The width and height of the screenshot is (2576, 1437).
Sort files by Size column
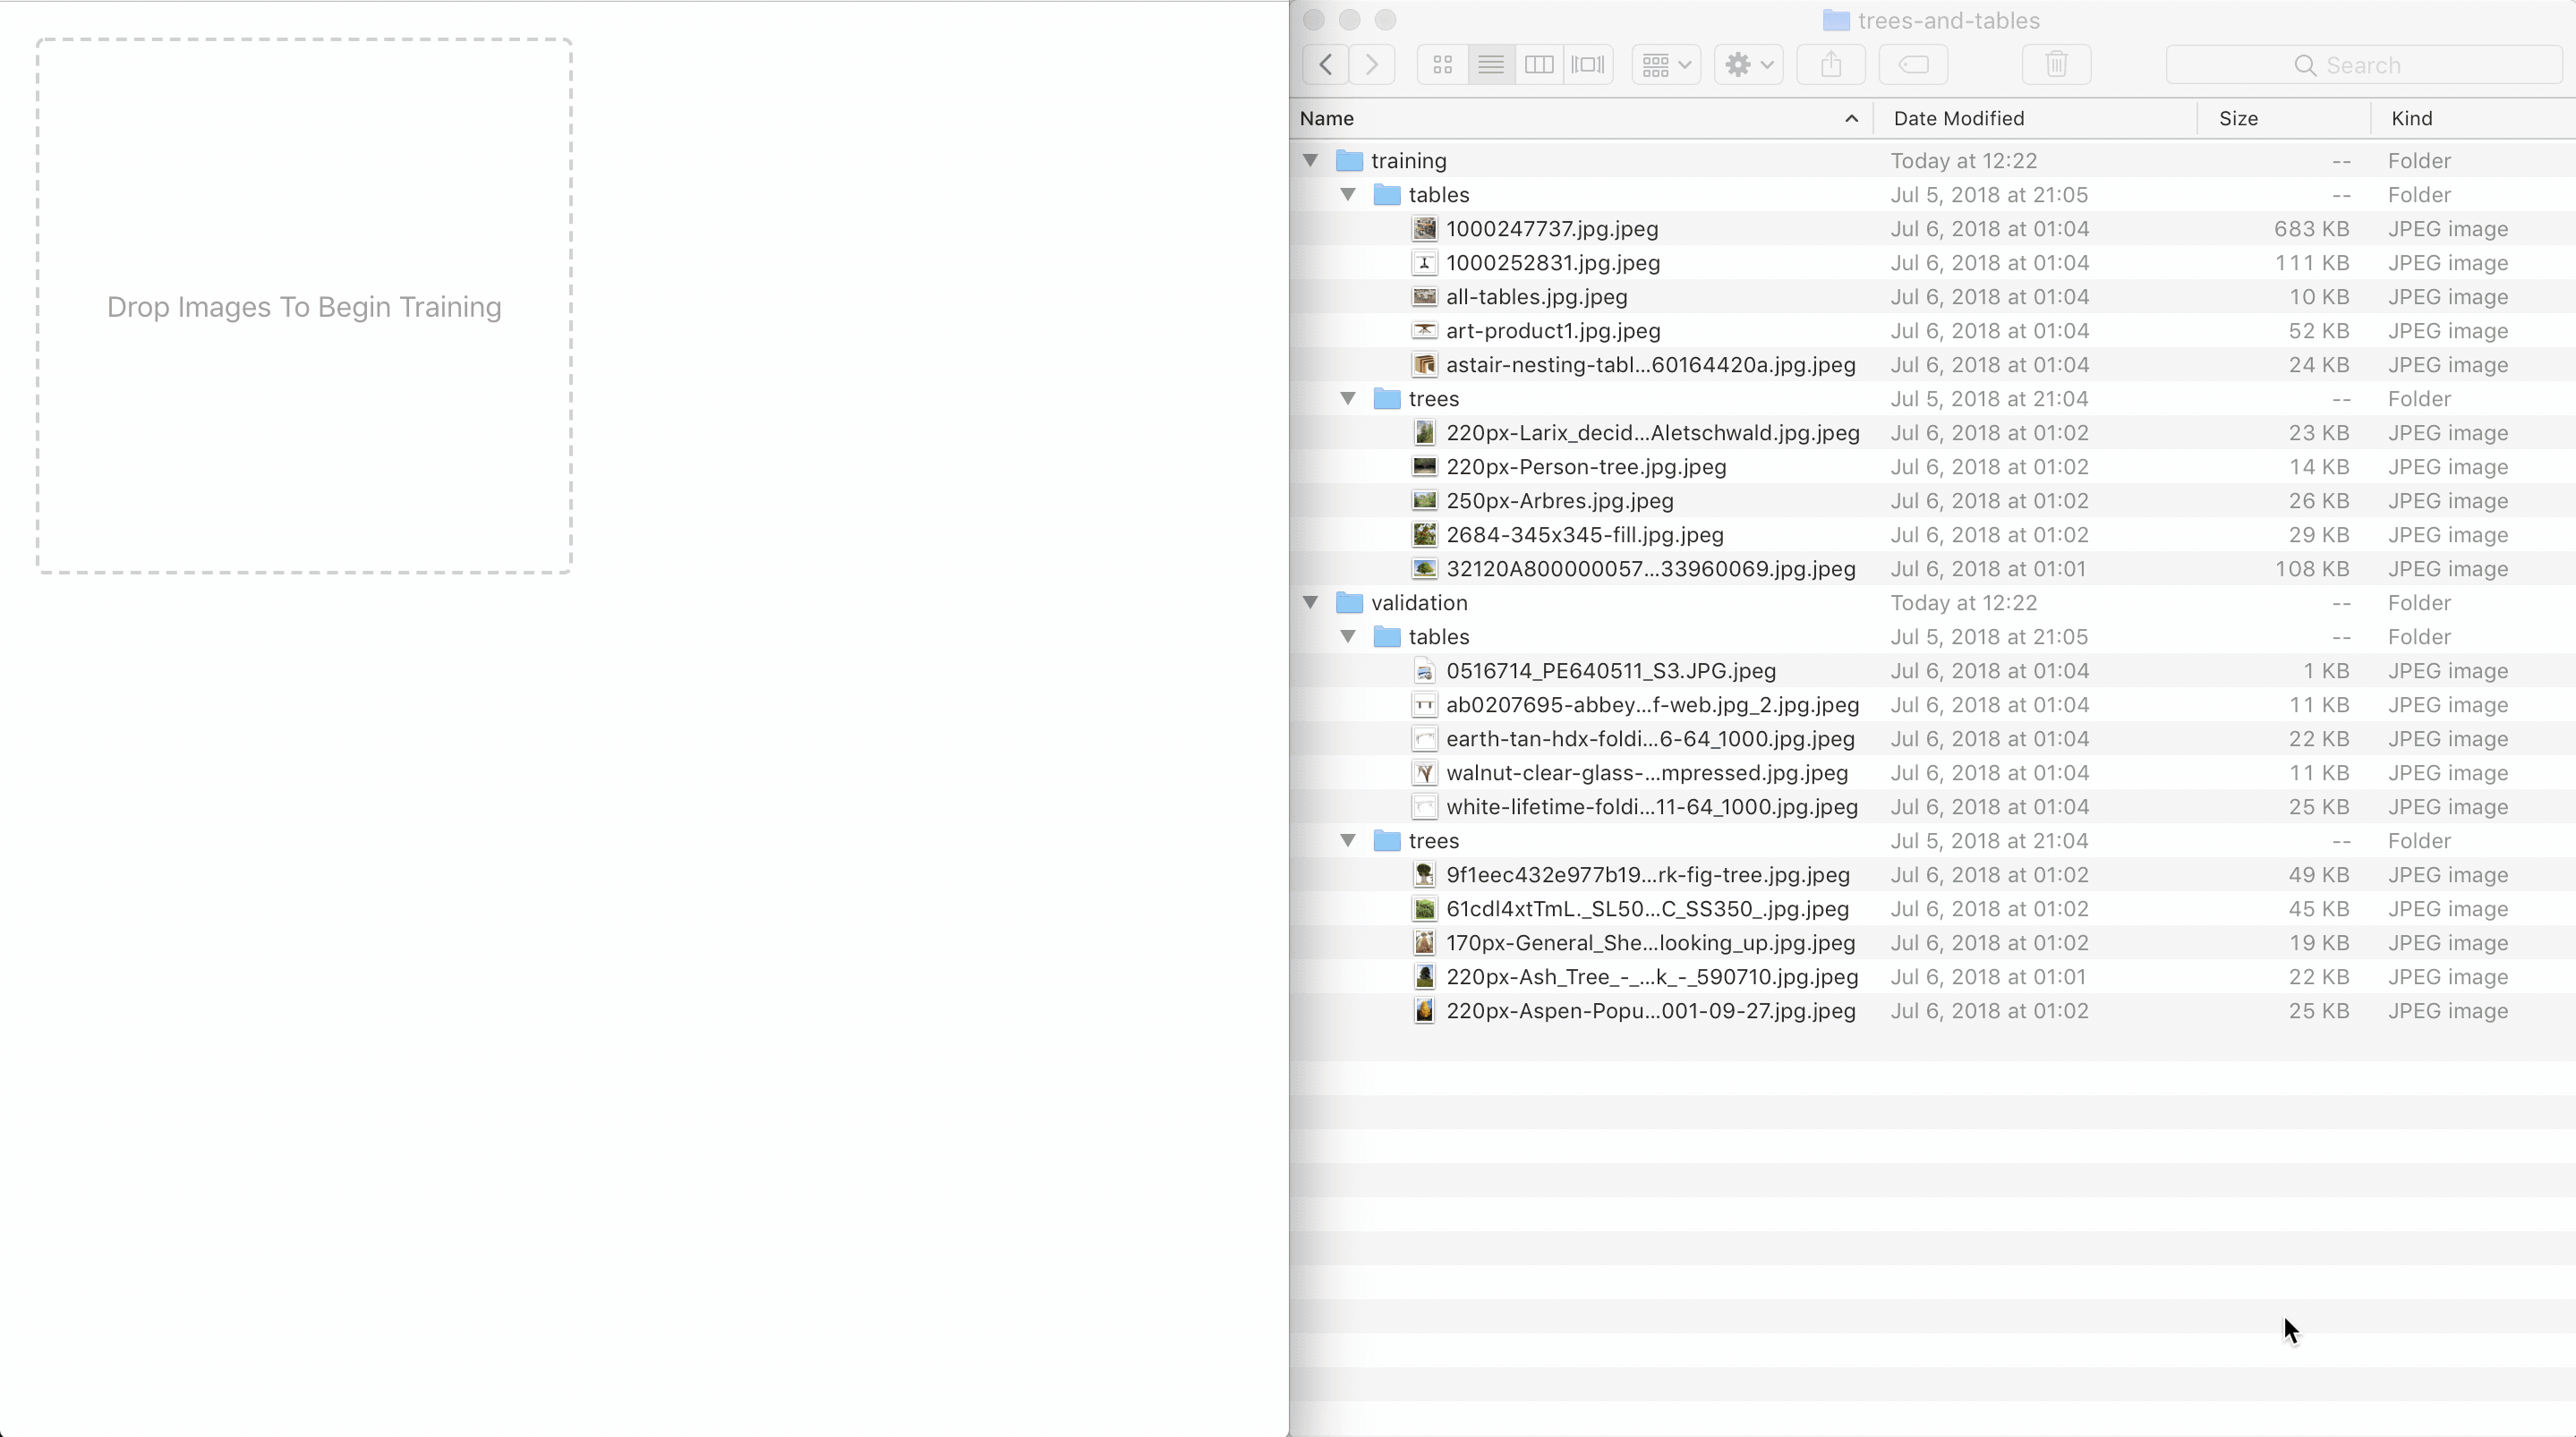2284,118
